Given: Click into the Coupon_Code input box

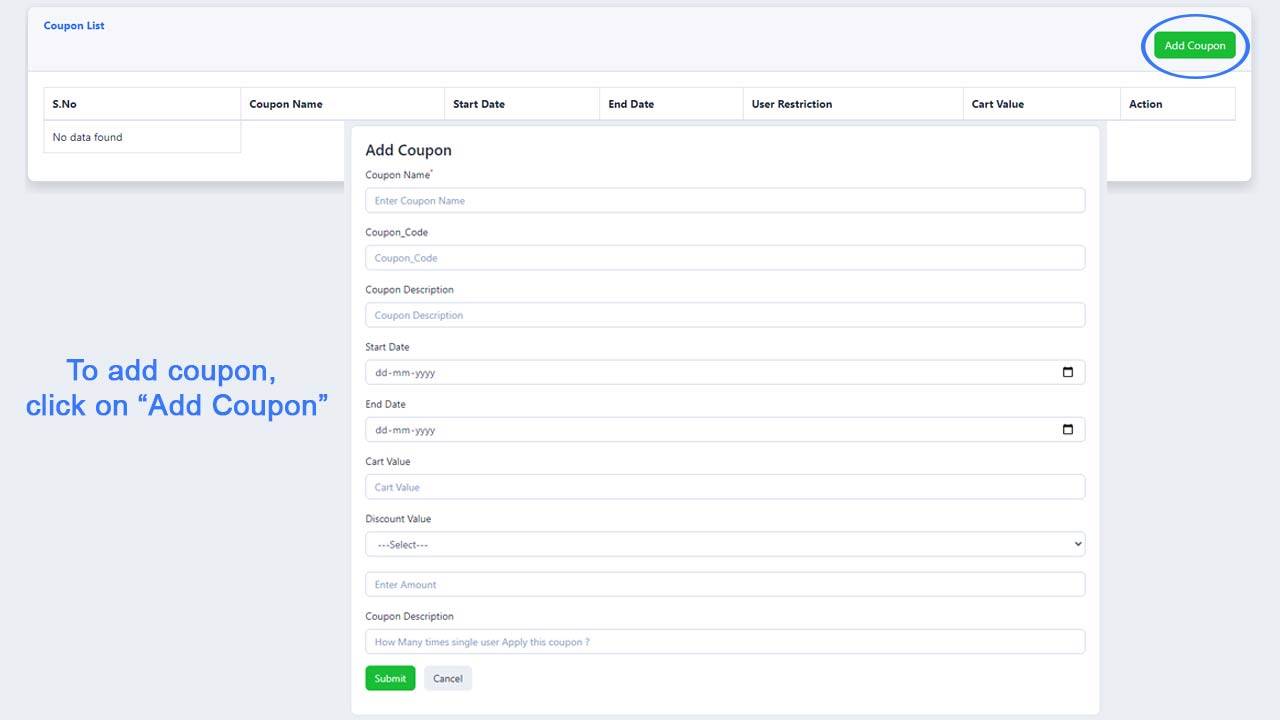Looking at the screenshot, I should [x=724, y=258].
